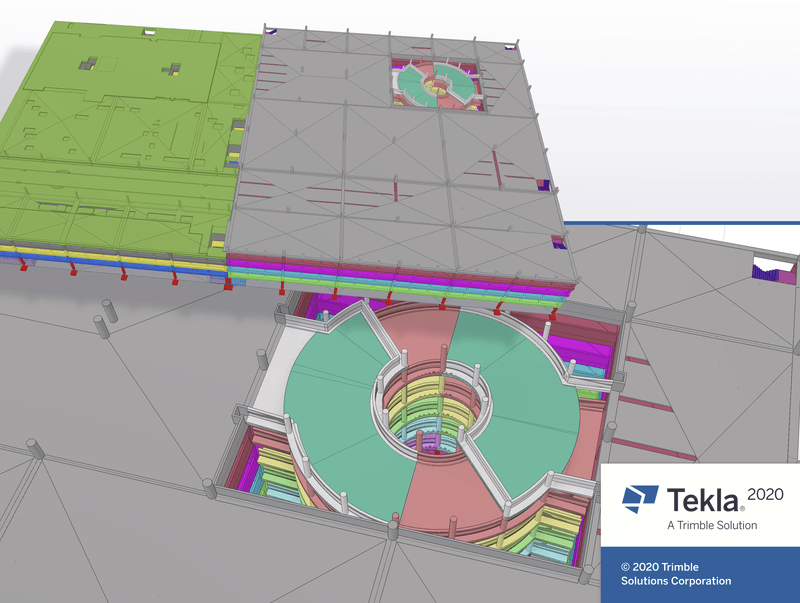This screenshot has width=800, height=603.
Task: Click the pair of free-standing gray columns
Action: pyautogui.click(x=106, y=318)
